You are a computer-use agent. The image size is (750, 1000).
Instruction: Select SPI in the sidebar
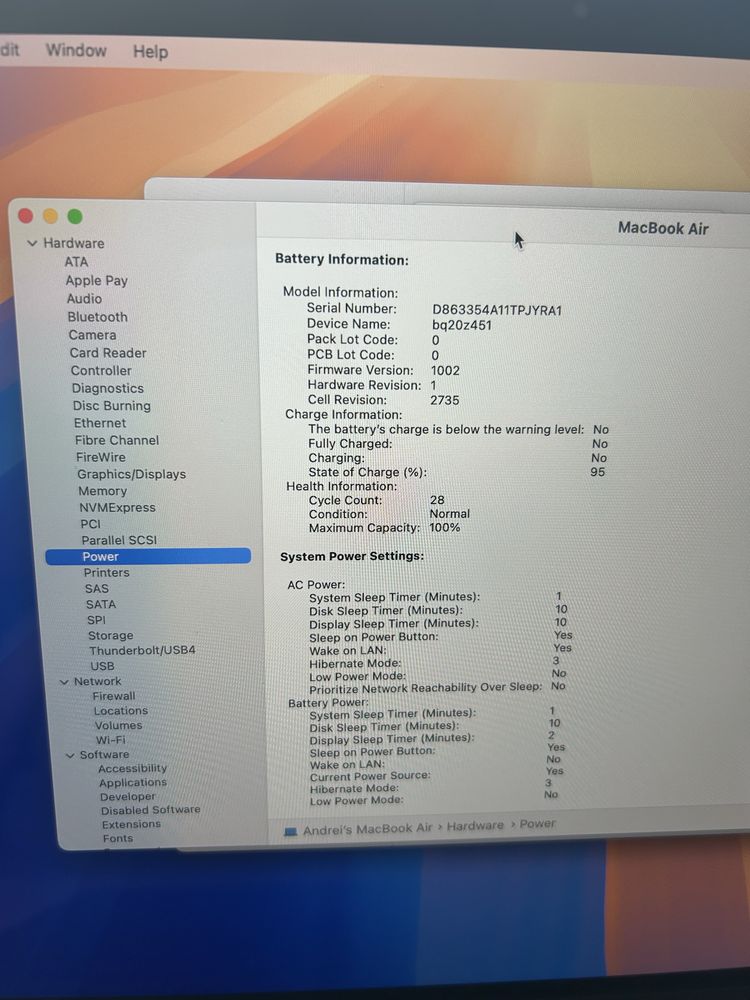click(x=96, y=620)
